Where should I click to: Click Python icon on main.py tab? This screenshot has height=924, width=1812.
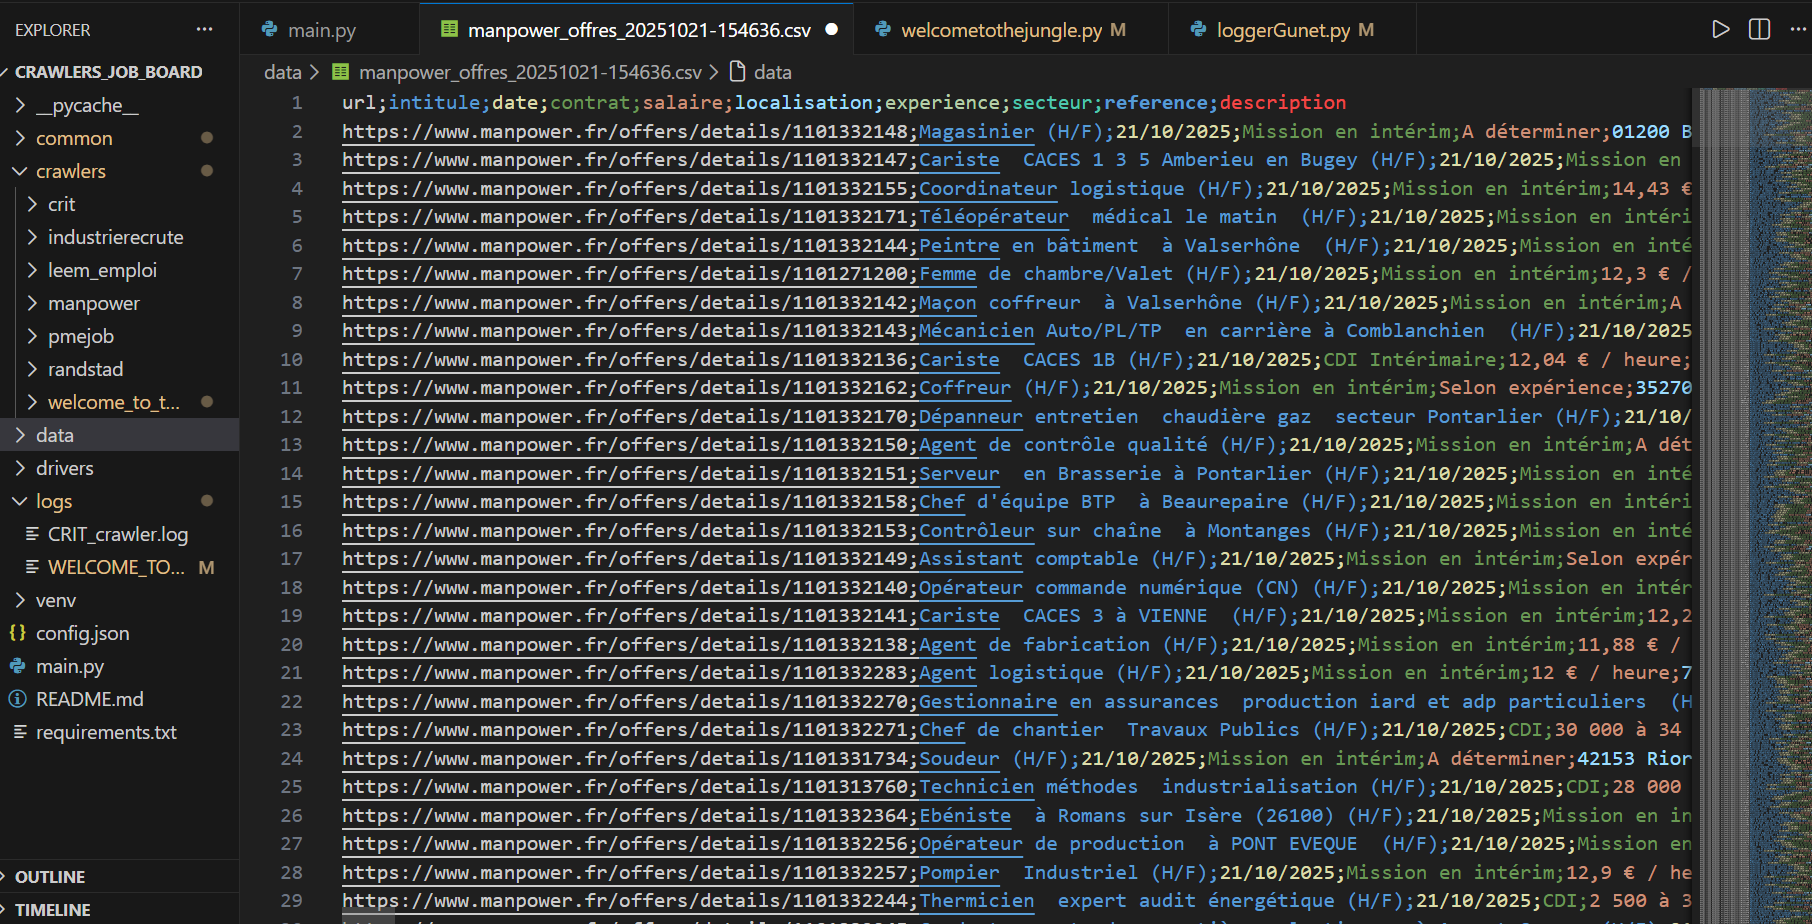[x=270, y=30]
